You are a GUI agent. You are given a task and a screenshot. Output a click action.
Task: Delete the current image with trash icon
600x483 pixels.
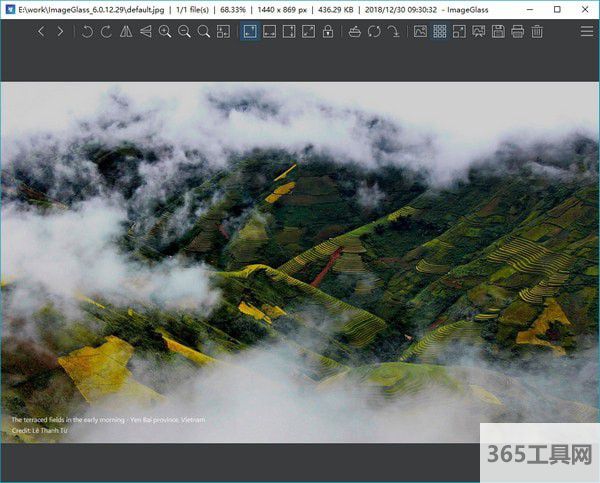point(537,32)
